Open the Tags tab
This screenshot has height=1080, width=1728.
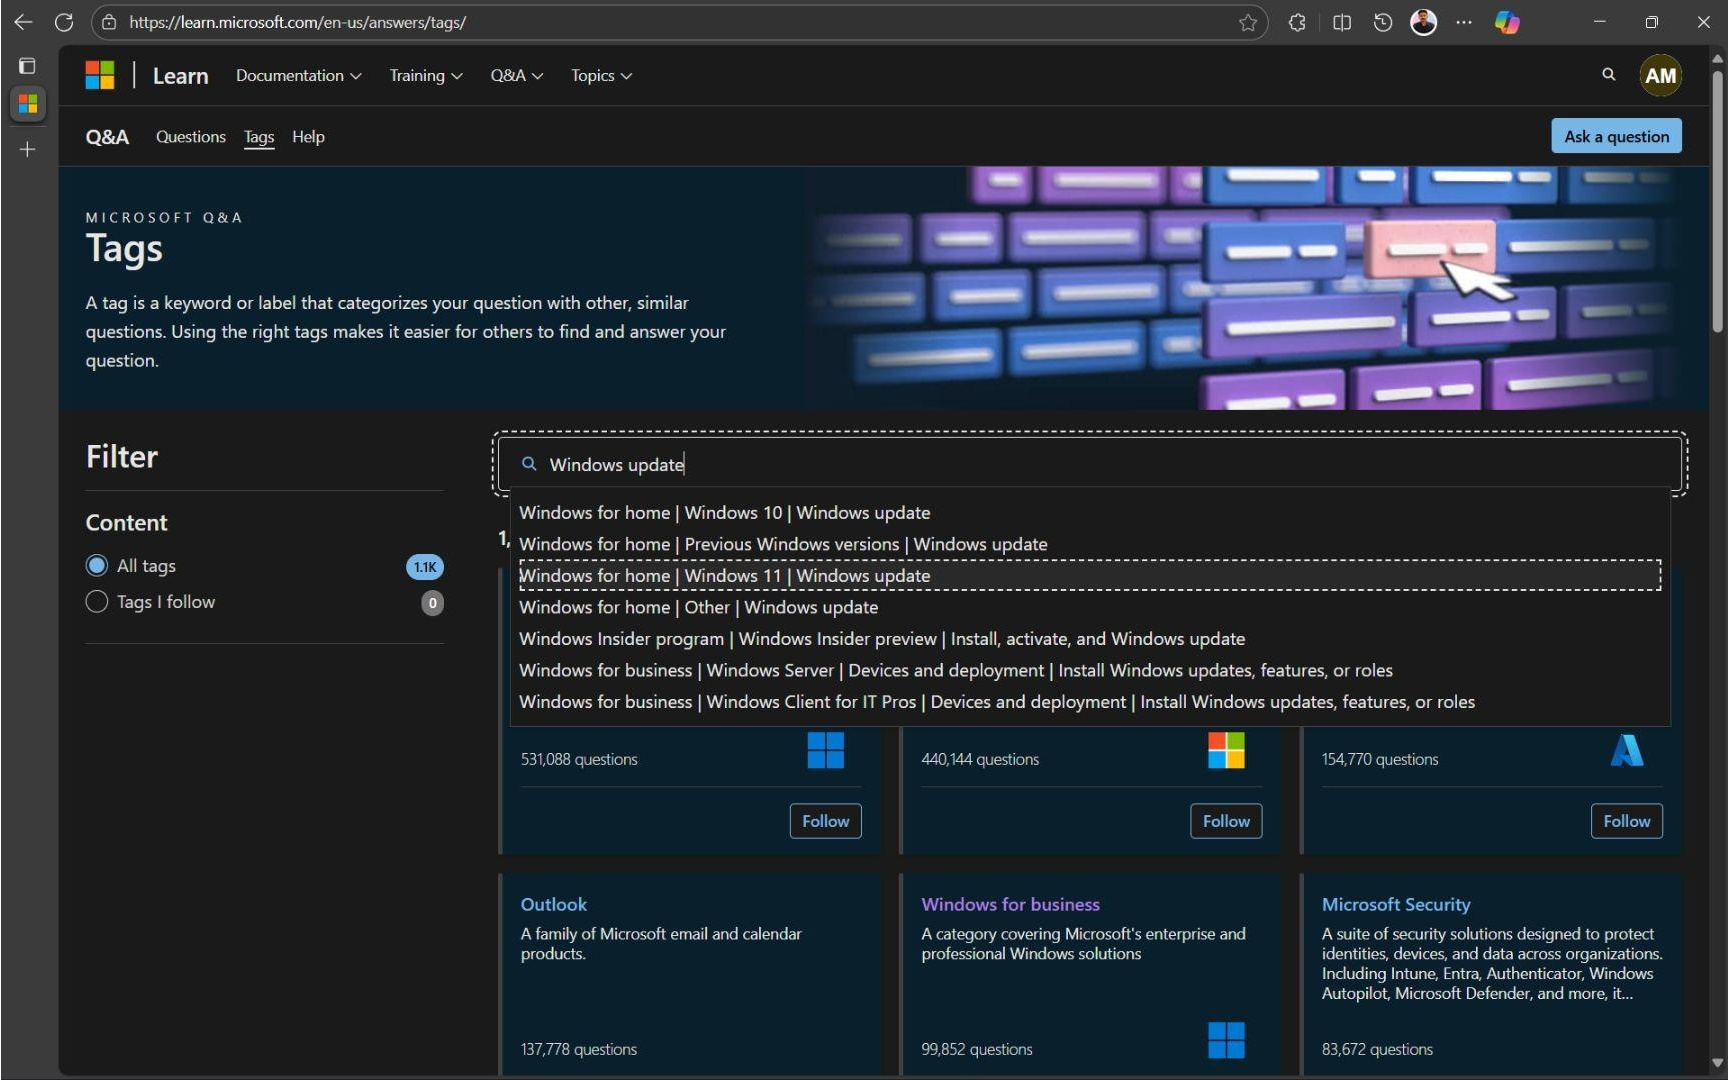(259, 137)
